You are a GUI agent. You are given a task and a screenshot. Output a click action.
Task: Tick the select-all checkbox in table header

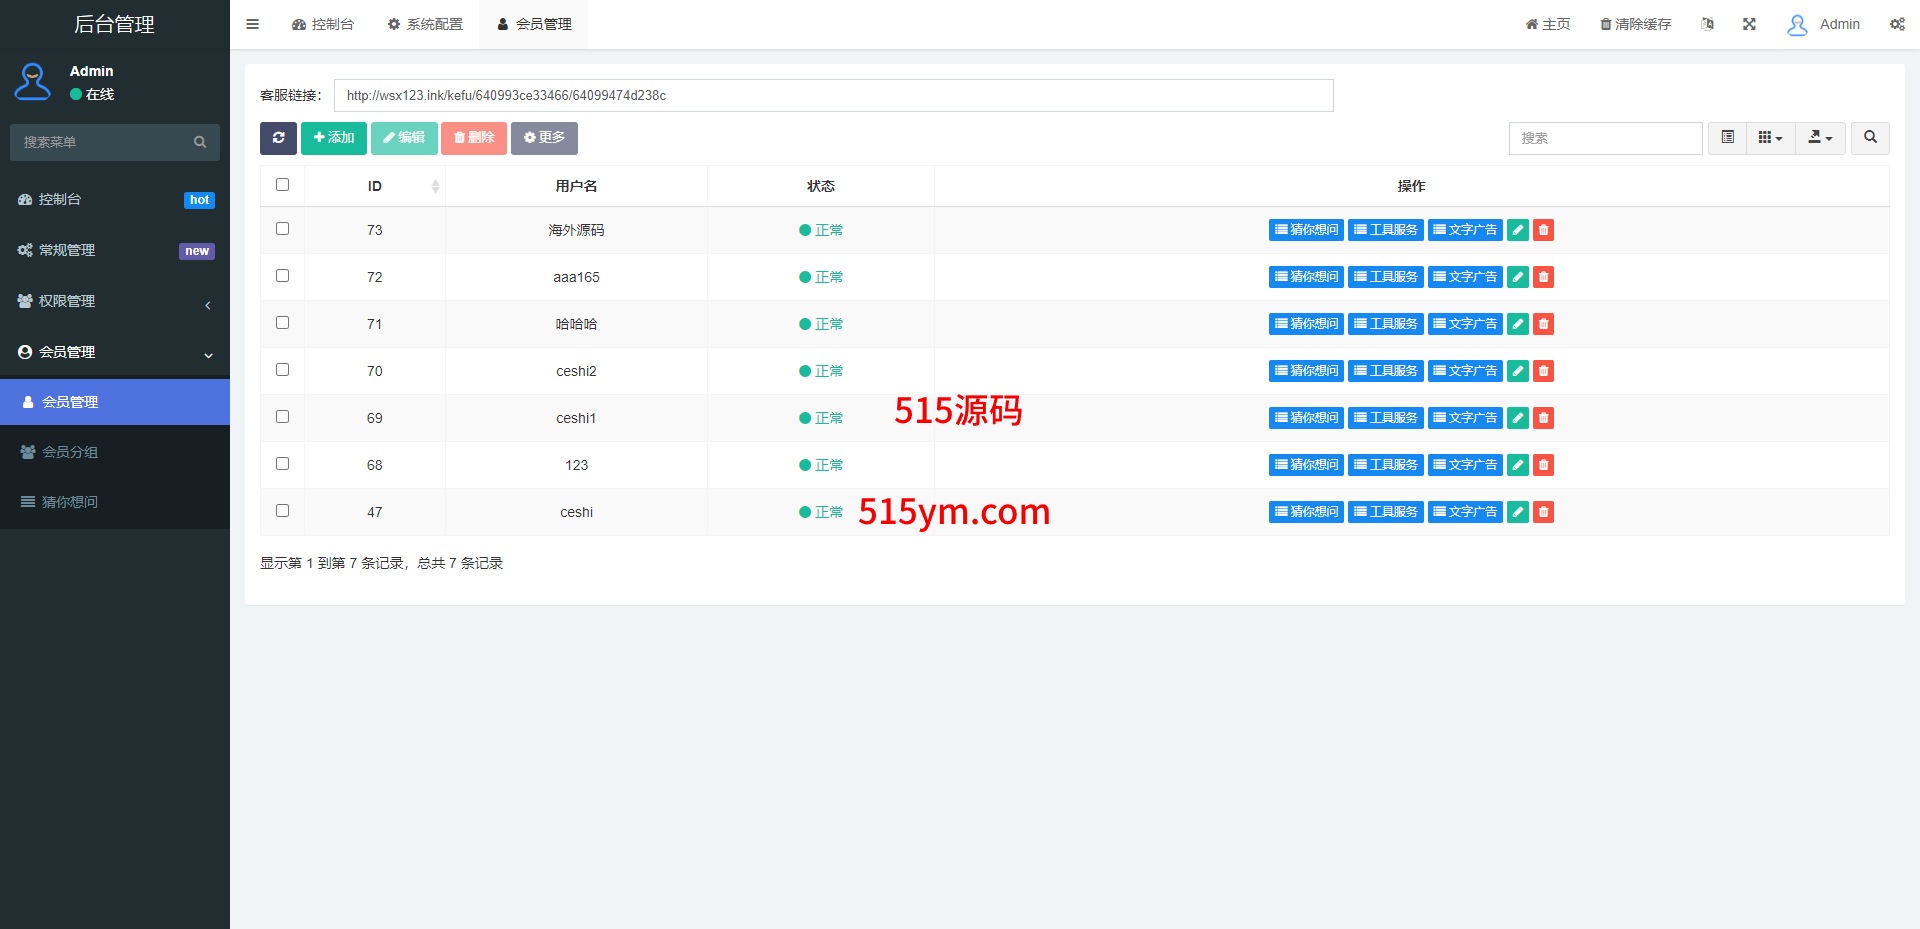click(283, 185)
